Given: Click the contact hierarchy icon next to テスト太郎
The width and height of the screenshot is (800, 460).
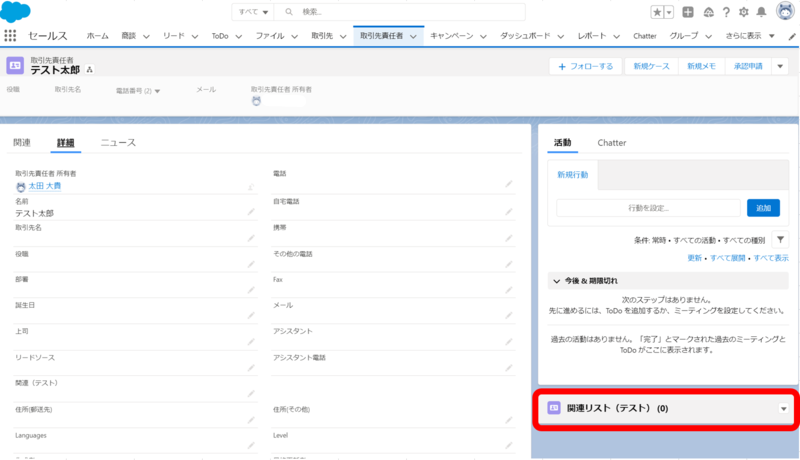Looking at the screenshot, I should click(89, 70).
